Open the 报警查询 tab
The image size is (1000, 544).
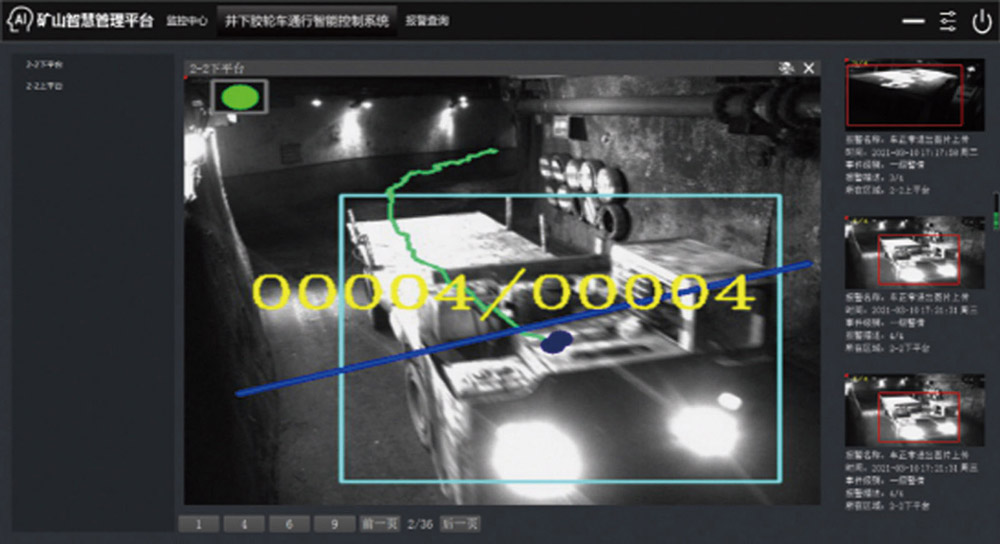tap(427, 21)
